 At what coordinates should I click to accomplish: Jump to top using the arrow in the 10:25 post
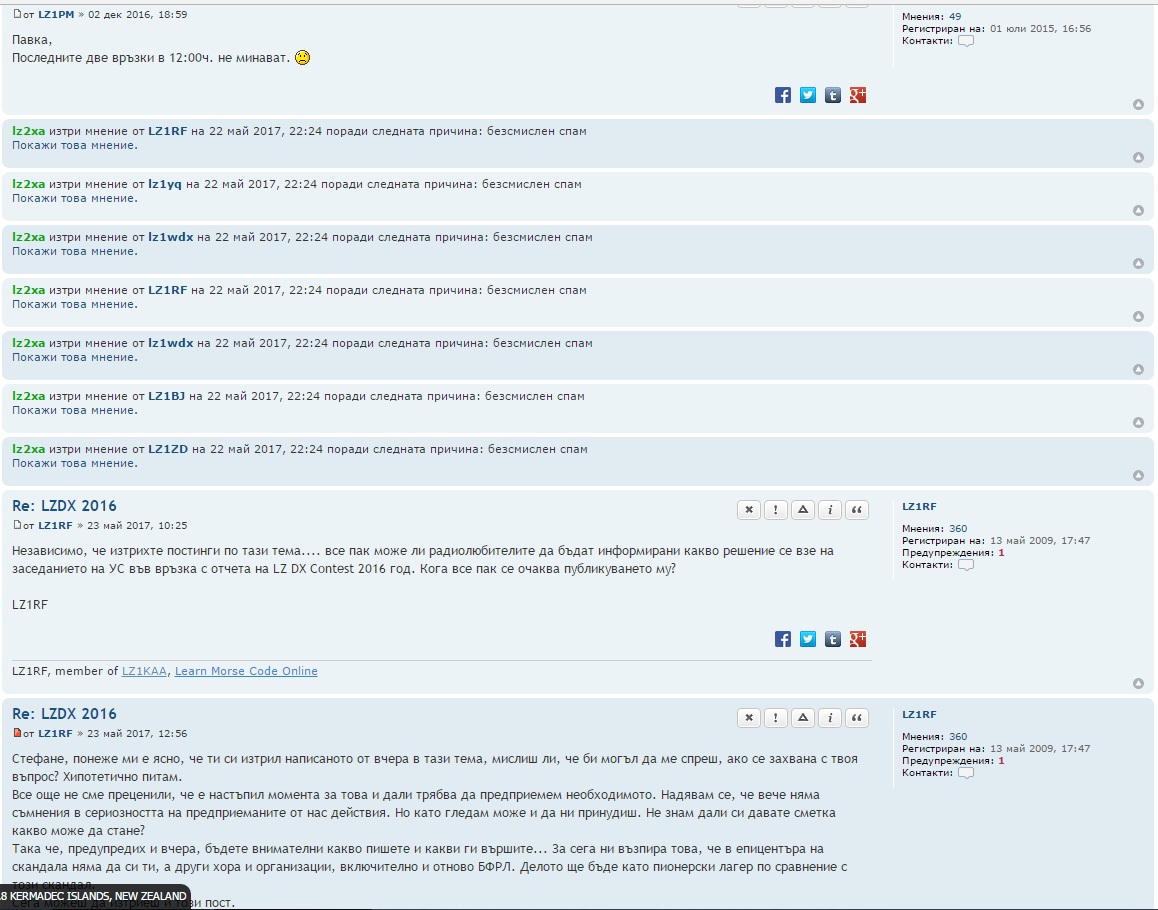tap(1138, 684)
